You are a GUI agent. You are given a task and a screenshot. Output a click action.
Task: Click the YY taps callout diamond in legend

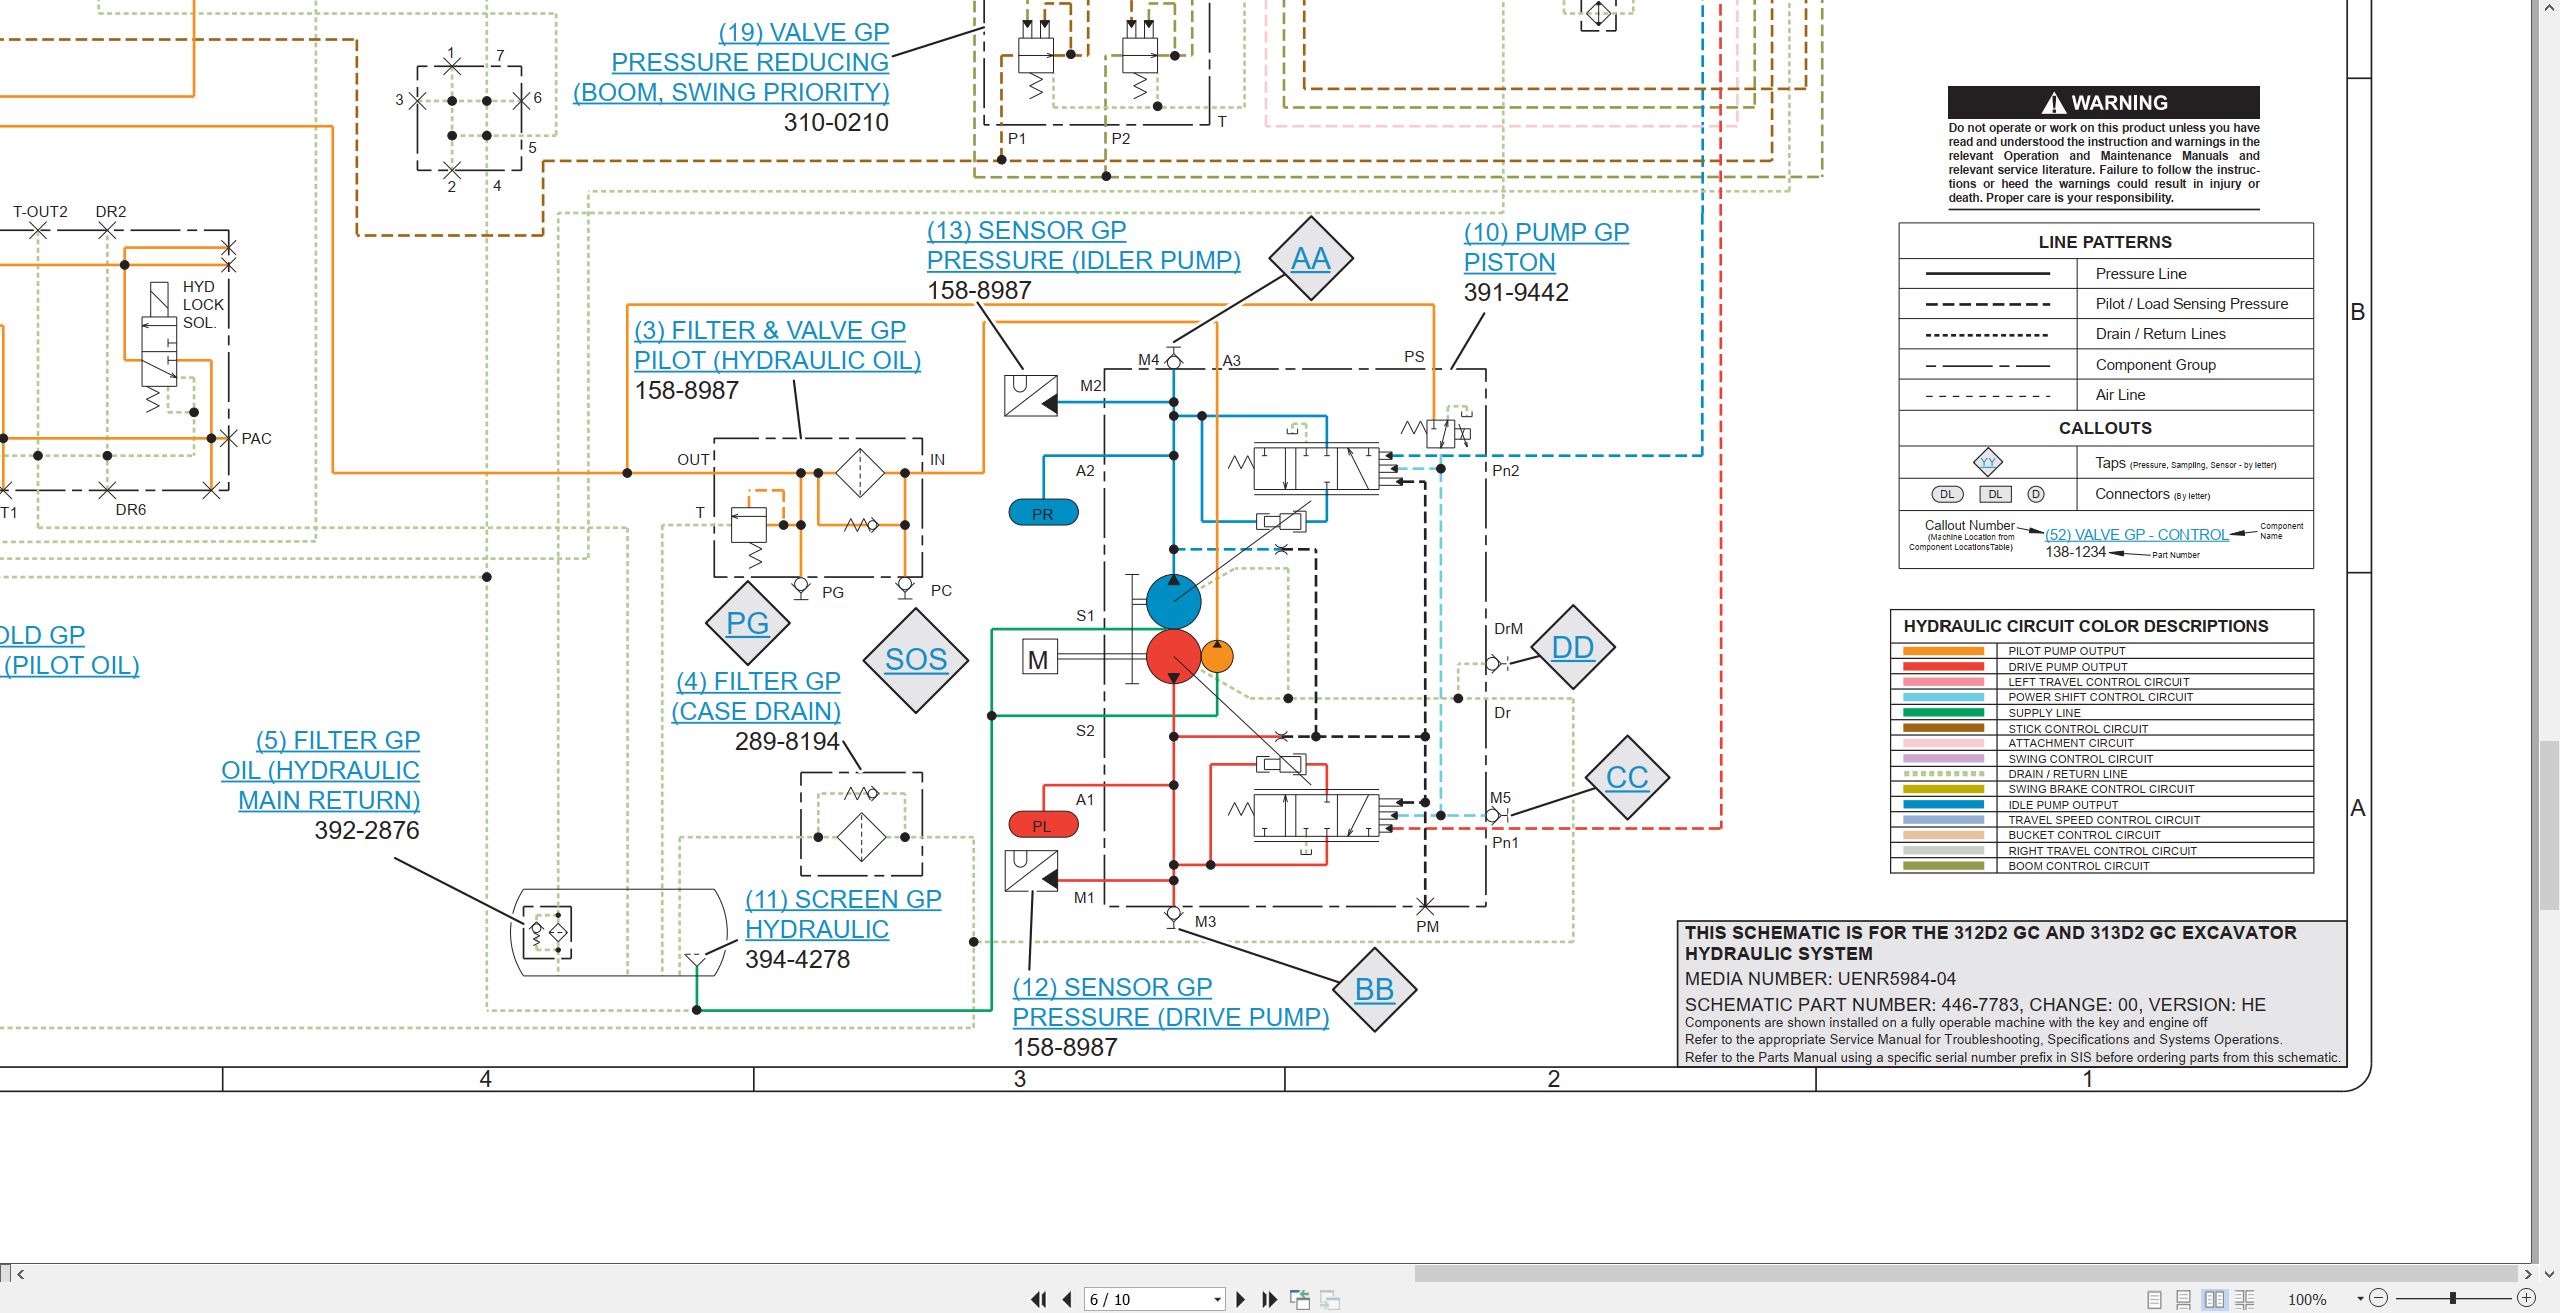tap(1988, 462)
